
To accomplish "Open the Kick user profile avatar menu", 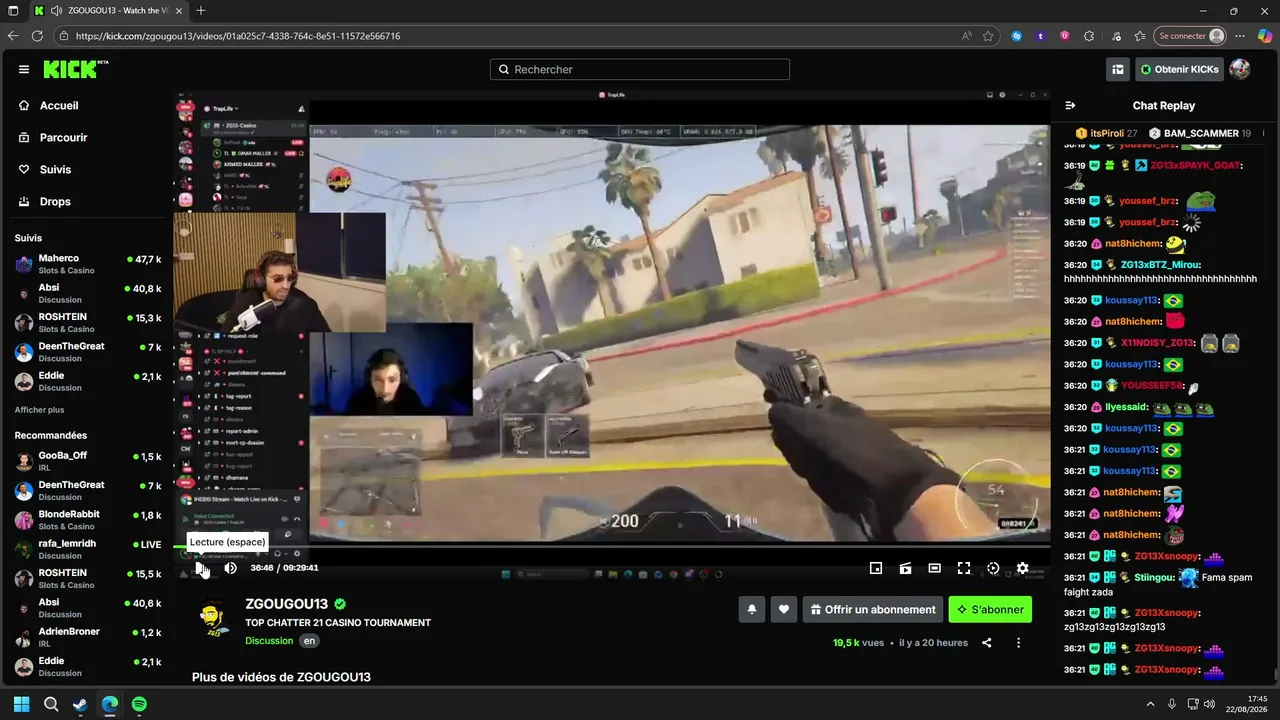I will point(1240,69).
